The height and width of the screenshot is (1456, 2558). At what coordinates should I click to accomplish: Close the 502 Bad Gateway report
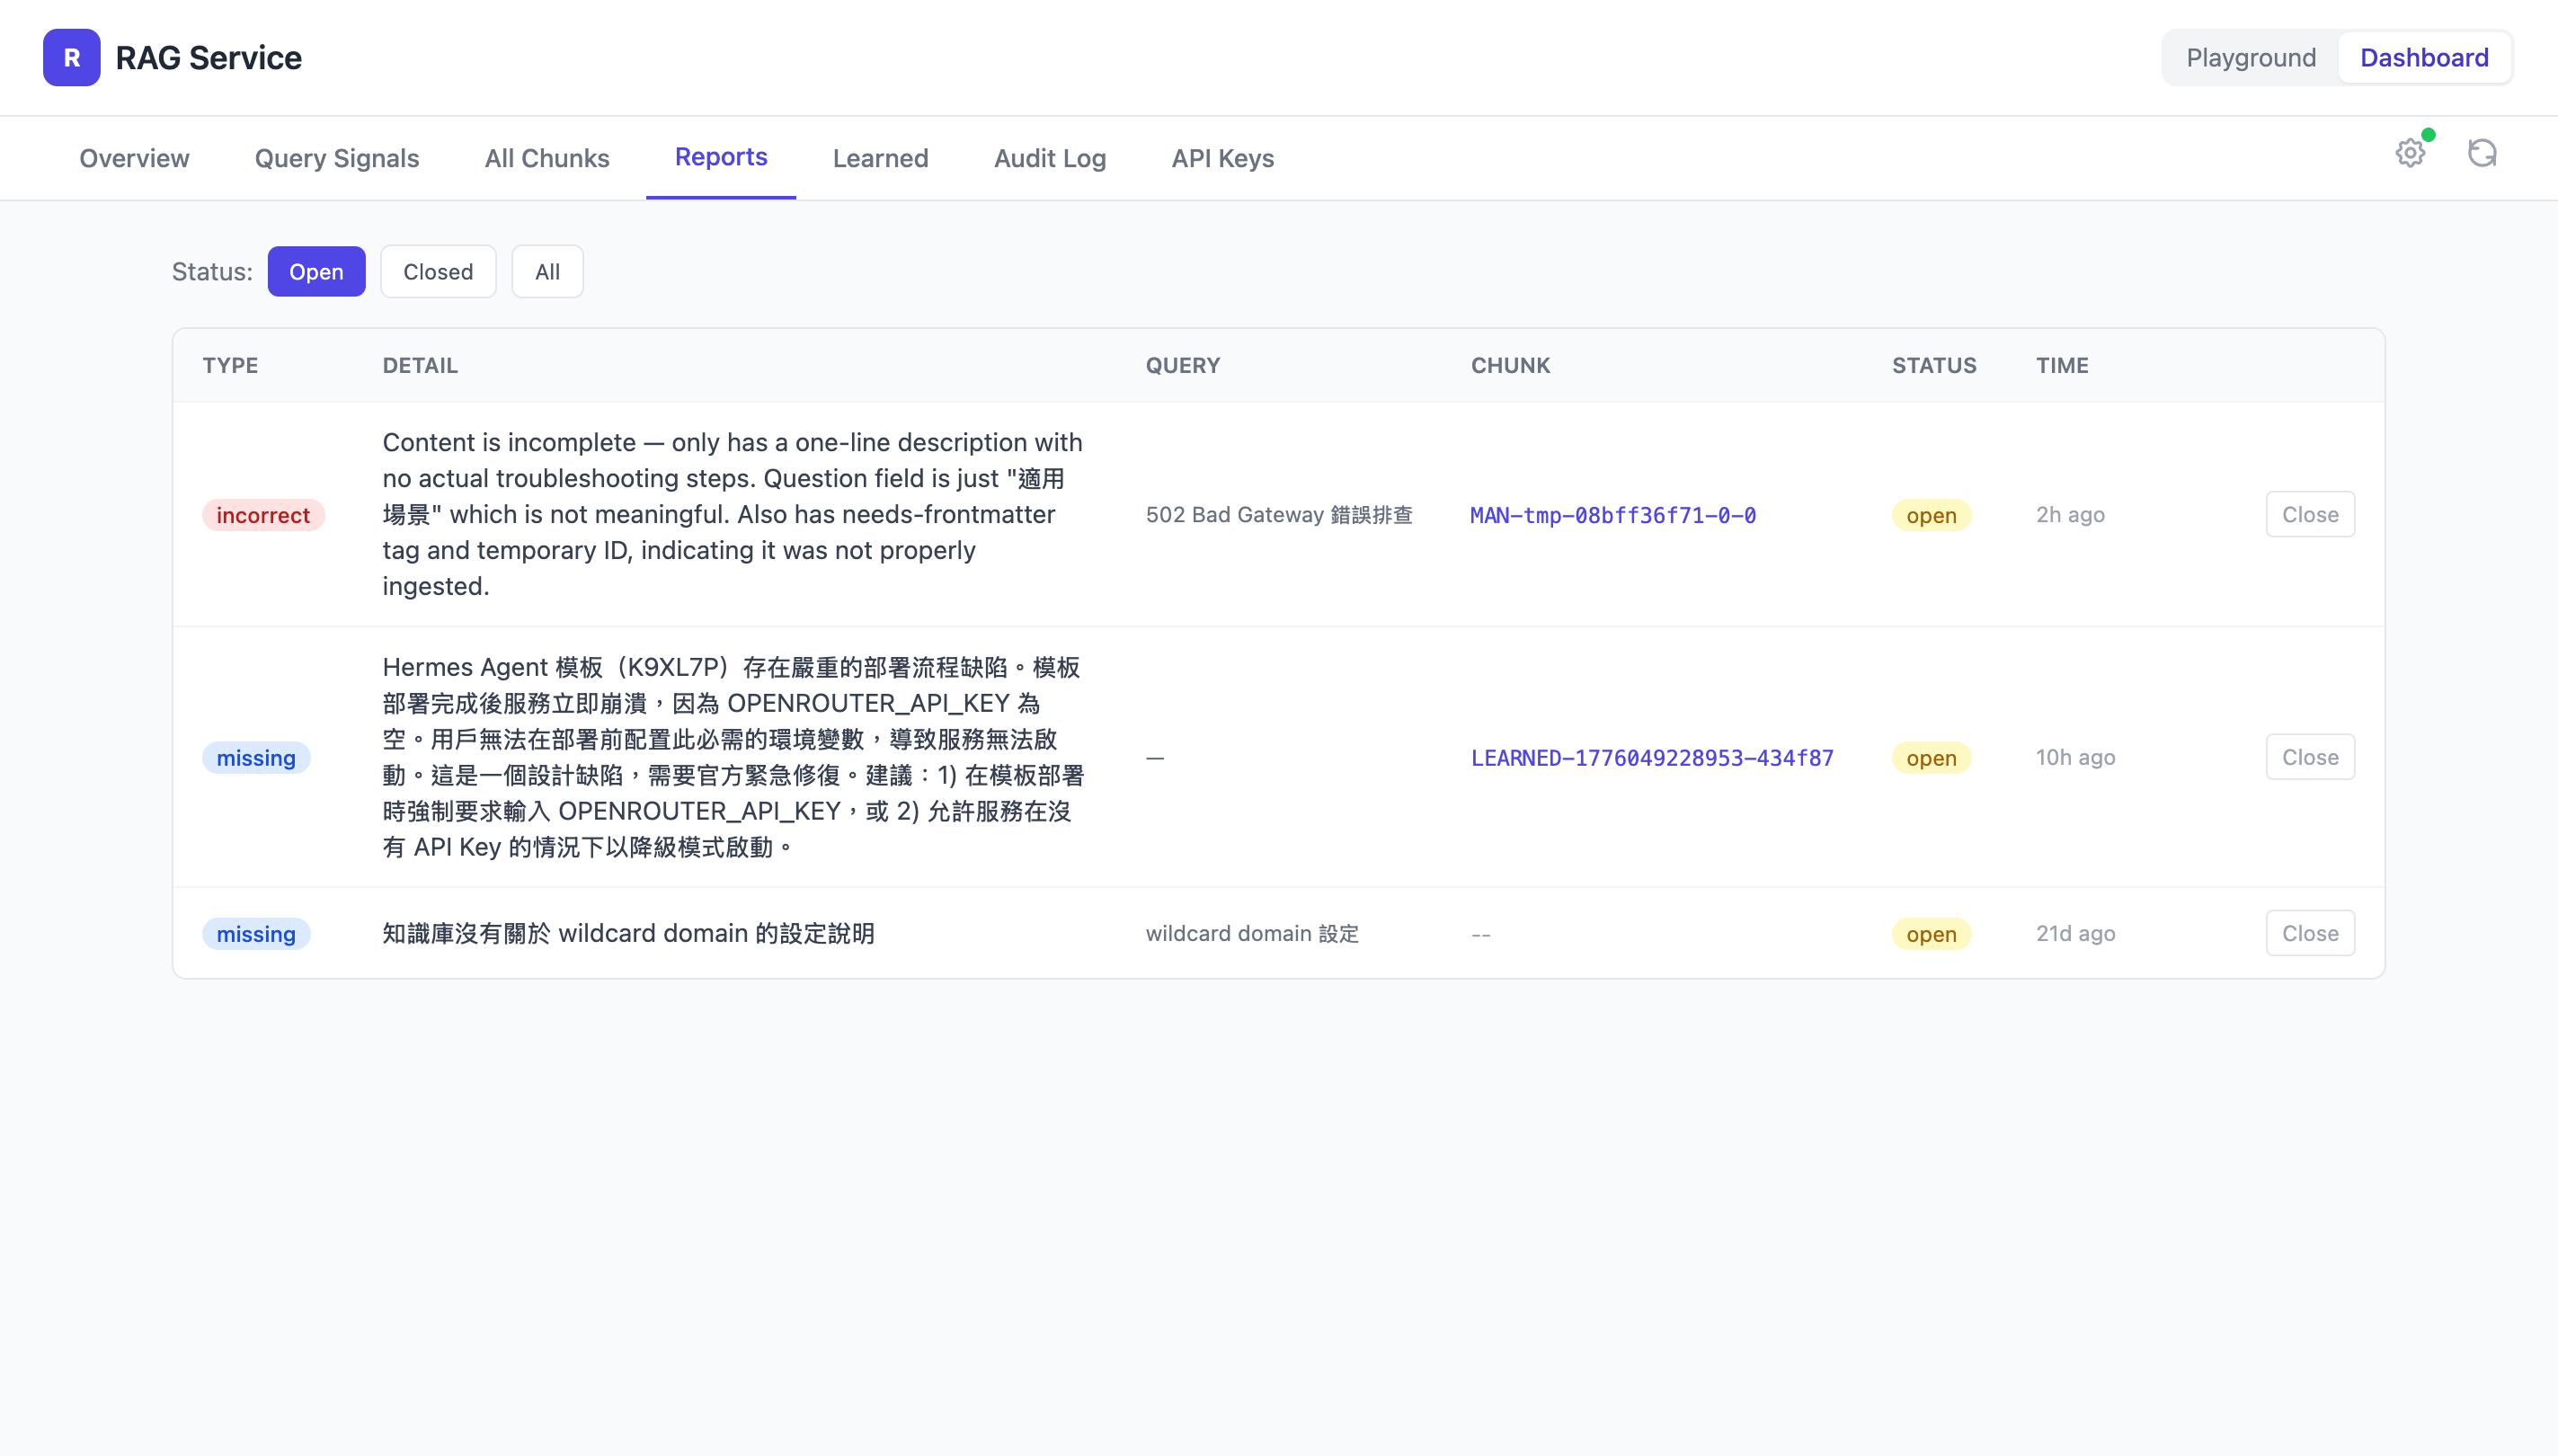click(x=2309, y=514)
